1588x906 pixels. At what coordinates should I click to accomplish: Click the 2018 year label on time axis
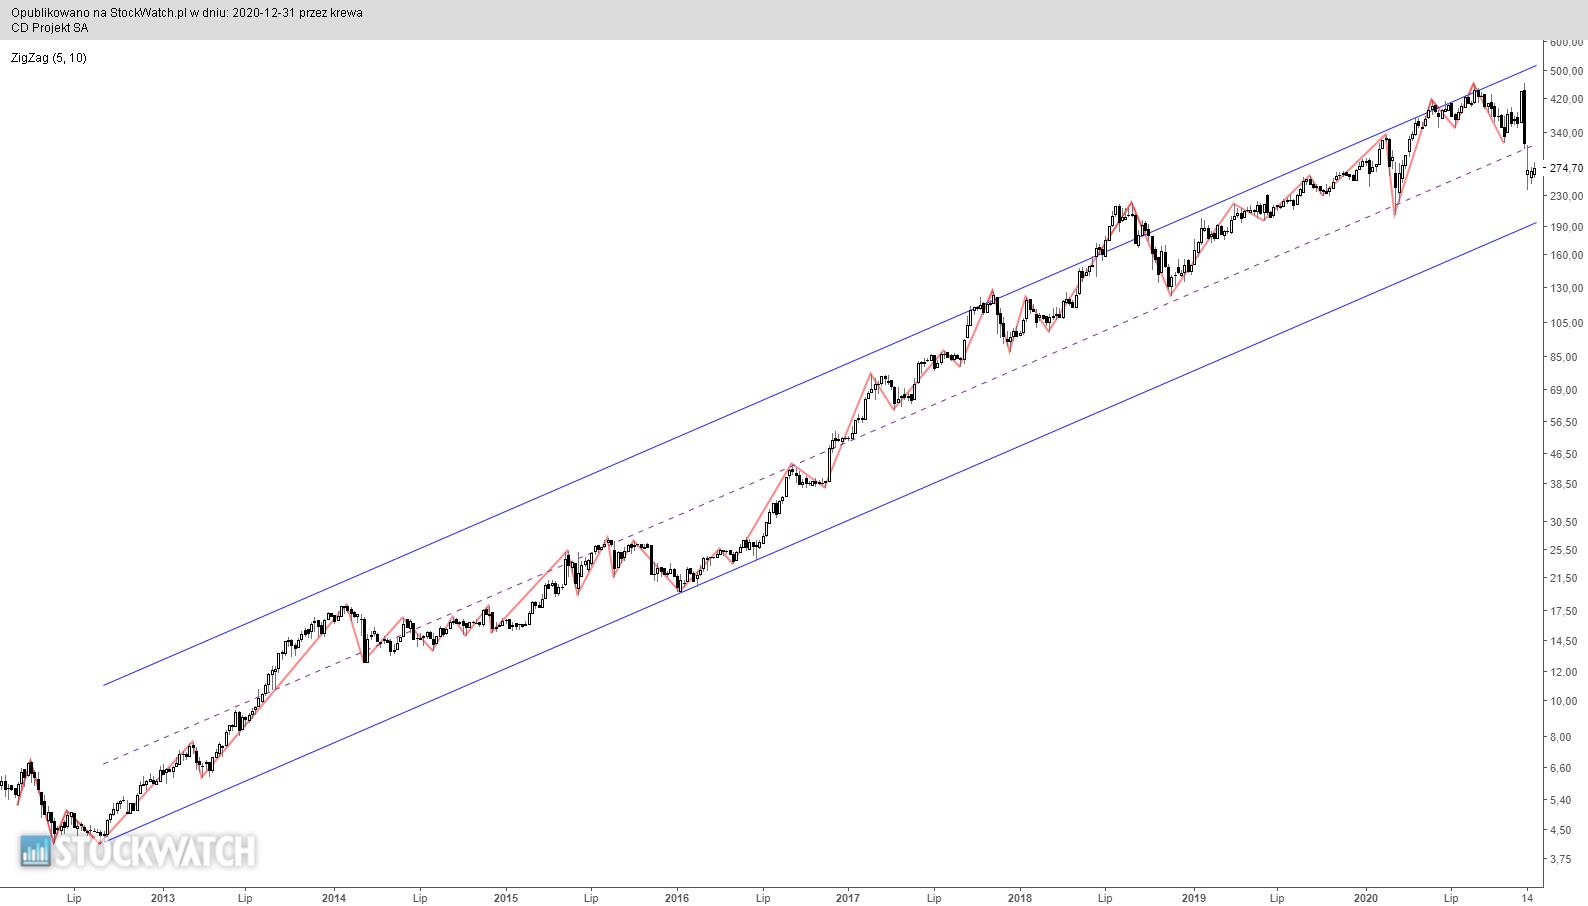tap(1020, 898)
